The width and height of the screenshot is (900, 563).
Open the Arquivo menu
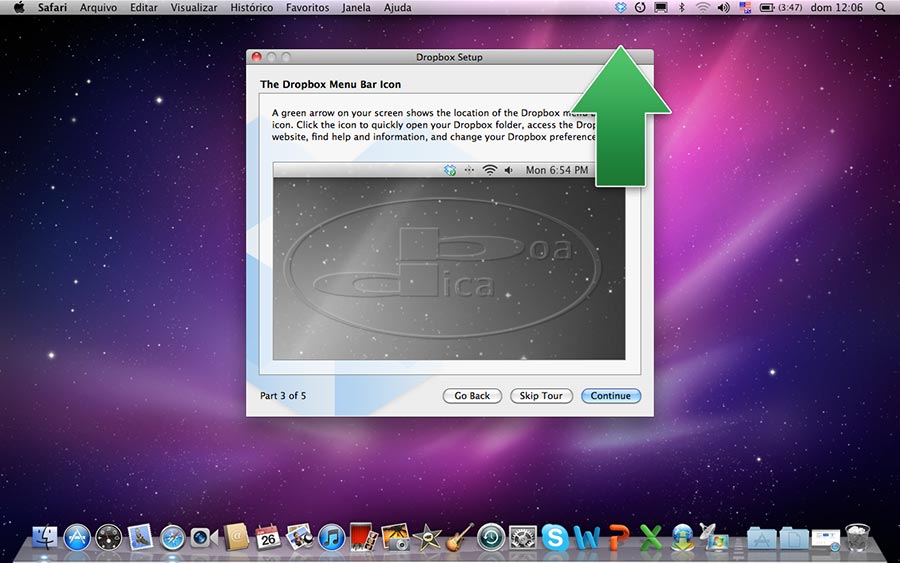98,7
